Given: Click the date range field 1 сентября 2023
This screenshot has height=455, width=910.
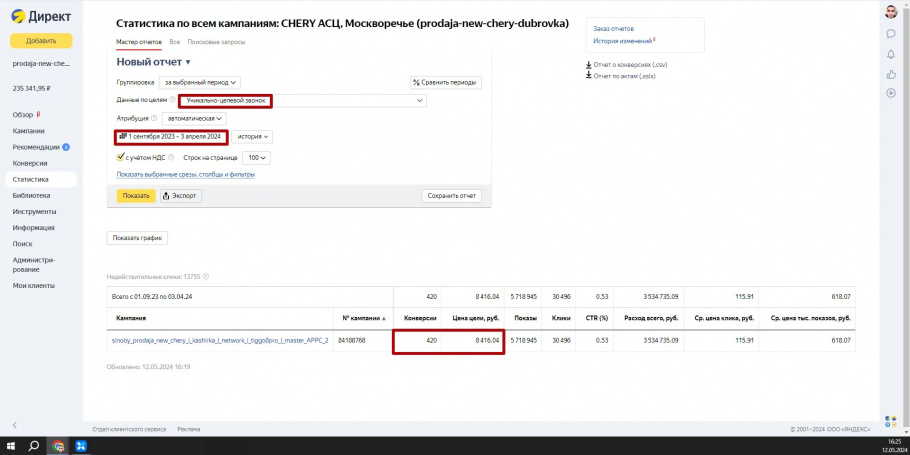Looking at the screenshot, I should tap(171, 136).
